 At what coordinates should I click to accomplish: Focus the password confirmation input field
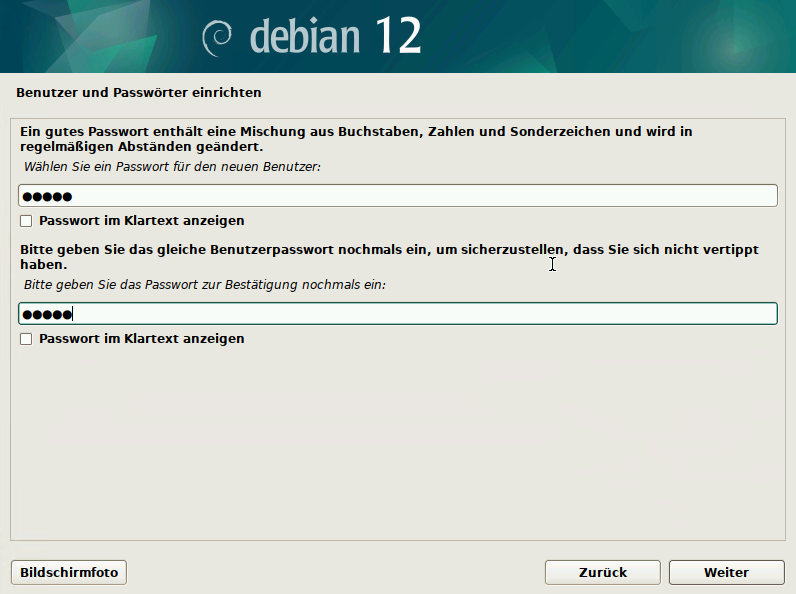(397, 314)
